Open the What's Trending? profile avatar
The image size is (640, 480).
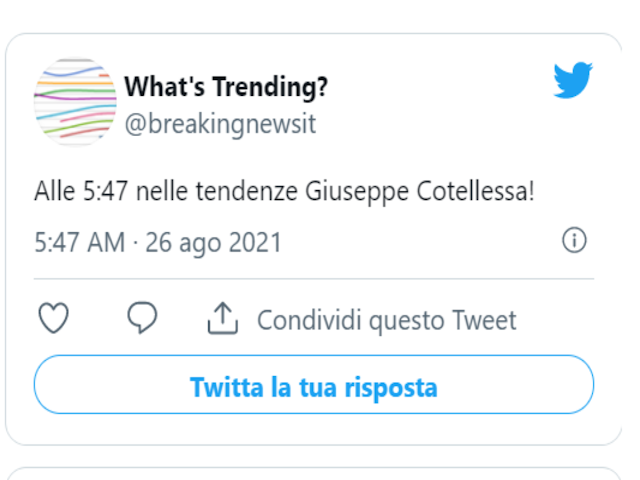[x=75, y=101]
